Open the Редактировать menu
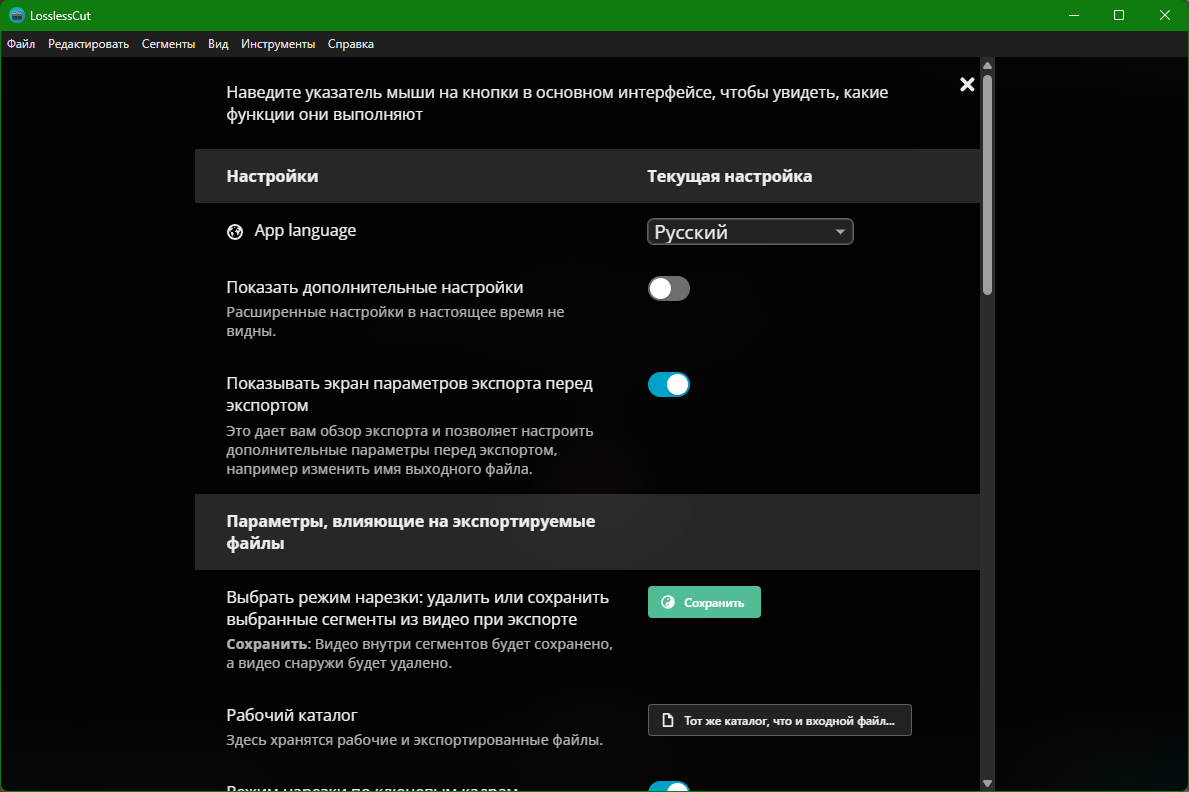Viewport: 1189px width, 792px height. tap(88, 44)
